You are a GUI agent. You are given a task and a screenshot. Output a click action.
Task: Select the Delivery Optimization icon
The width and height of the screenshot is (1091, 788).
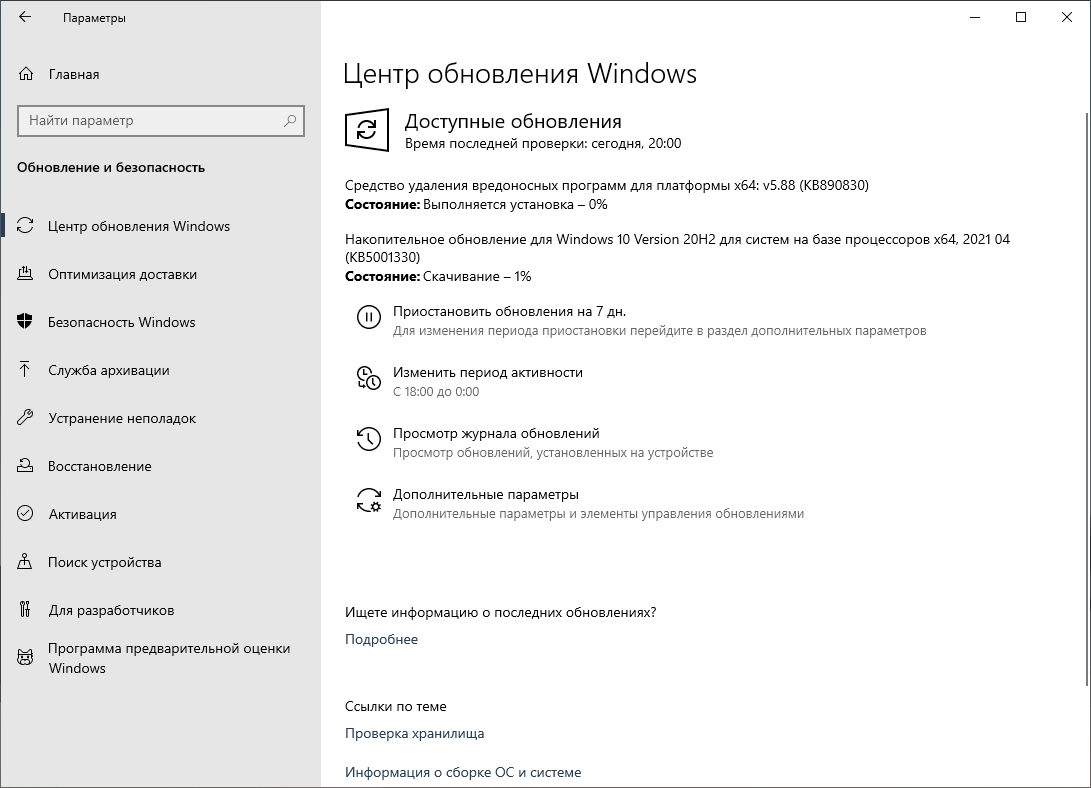(25, 274)
